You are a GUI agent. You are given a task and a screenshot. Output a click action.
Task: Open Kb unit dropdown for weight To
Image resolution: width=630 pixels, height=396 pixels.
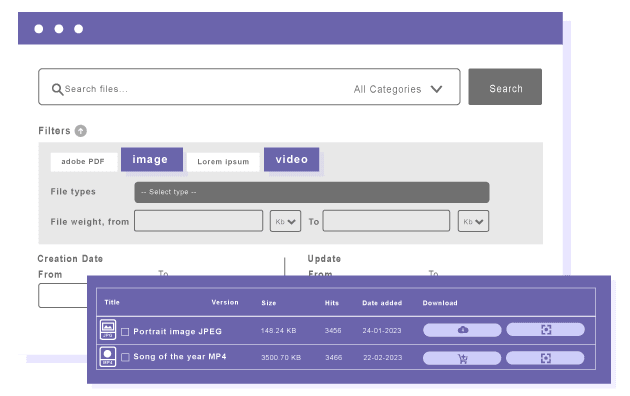tap(473, 221)
